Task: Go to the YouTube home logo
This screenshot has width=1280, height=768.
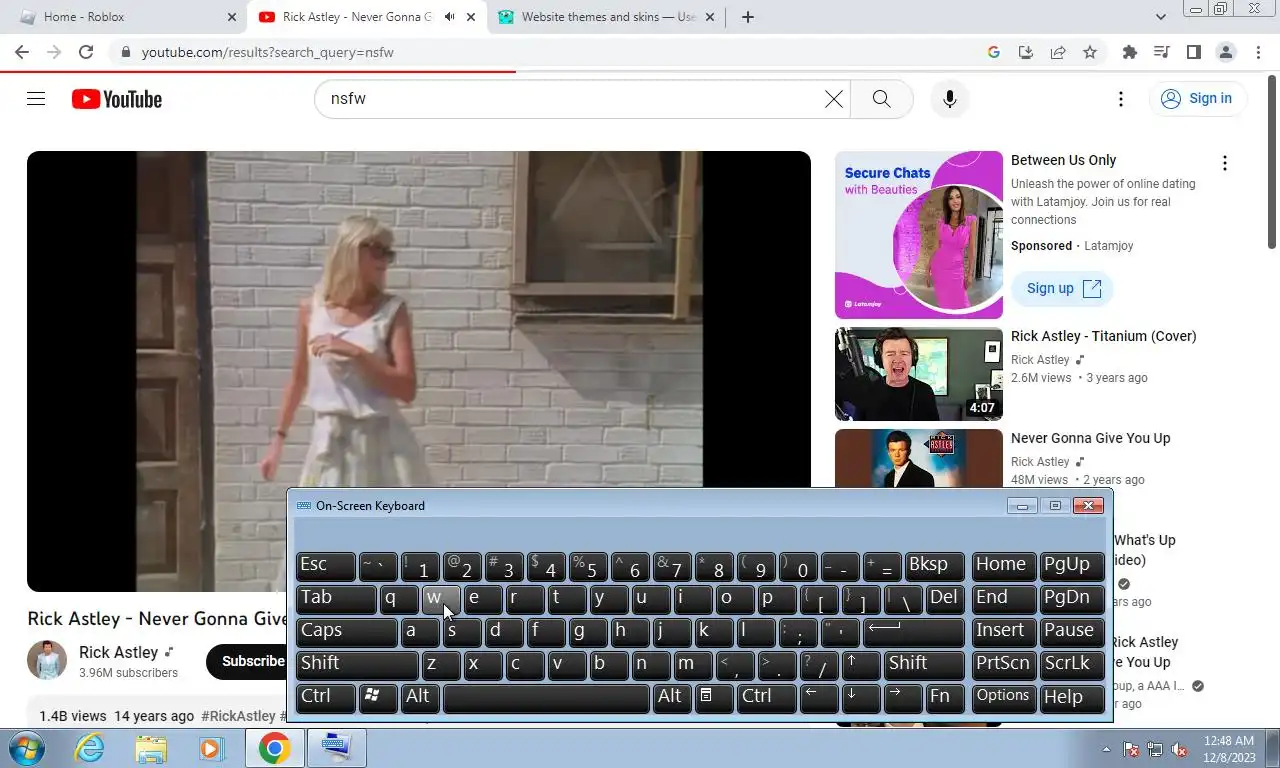Action: (117, 99)
